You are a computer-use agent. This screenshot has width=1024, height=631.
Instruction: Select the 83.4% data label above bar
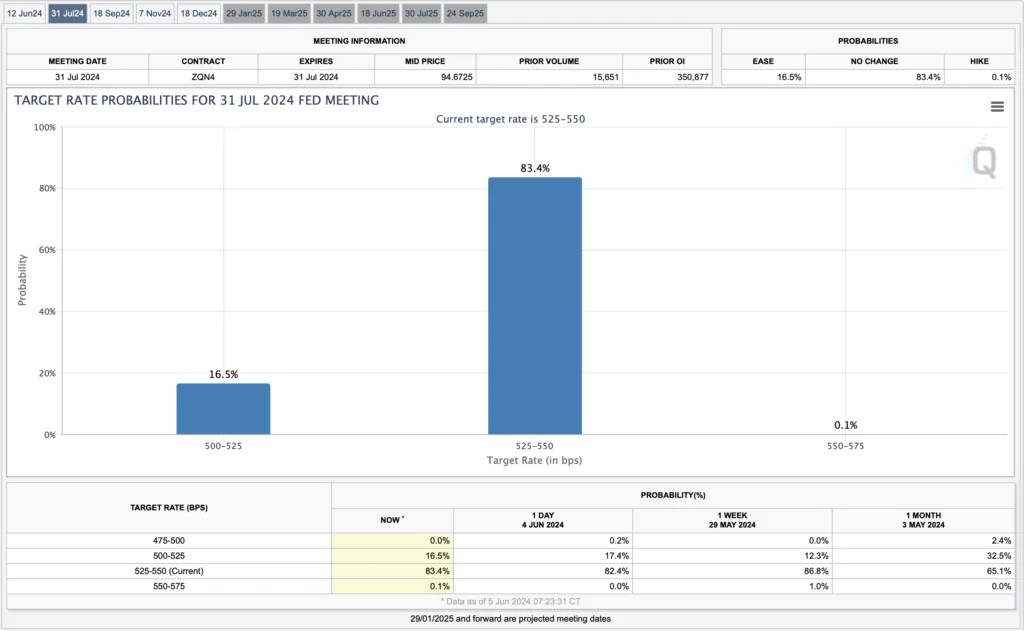click(x=535, y=168)
